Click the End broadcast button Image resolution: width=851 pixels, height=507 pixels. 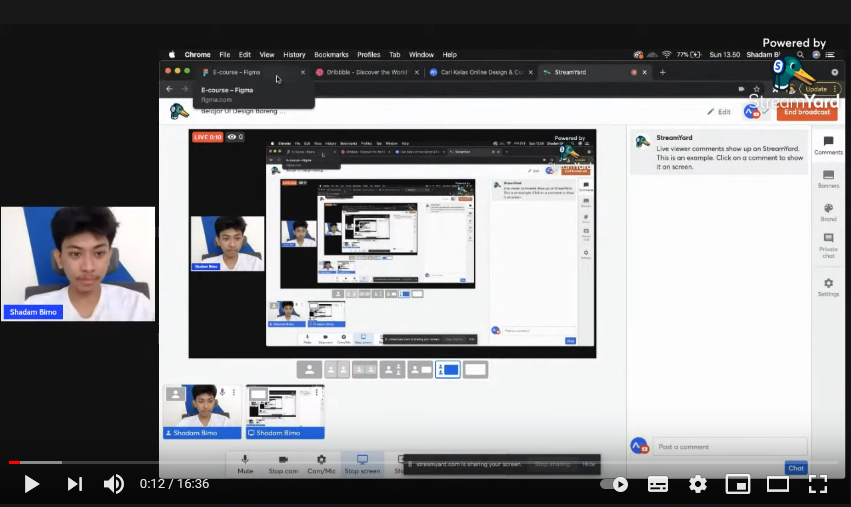806,112
